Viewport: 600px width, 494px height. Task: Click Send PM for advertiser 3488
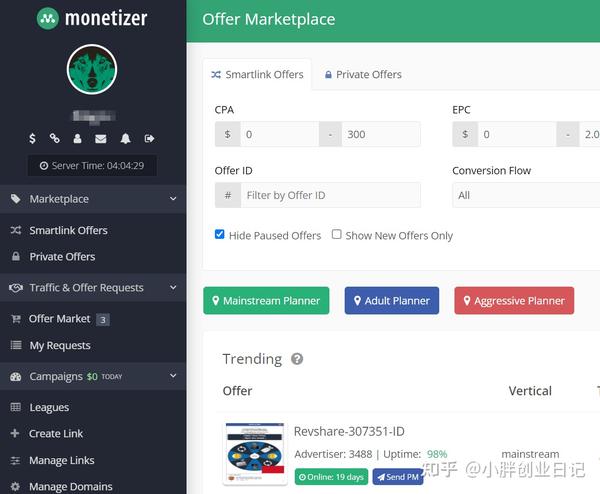pyautogui.click(x=398, y=477)
